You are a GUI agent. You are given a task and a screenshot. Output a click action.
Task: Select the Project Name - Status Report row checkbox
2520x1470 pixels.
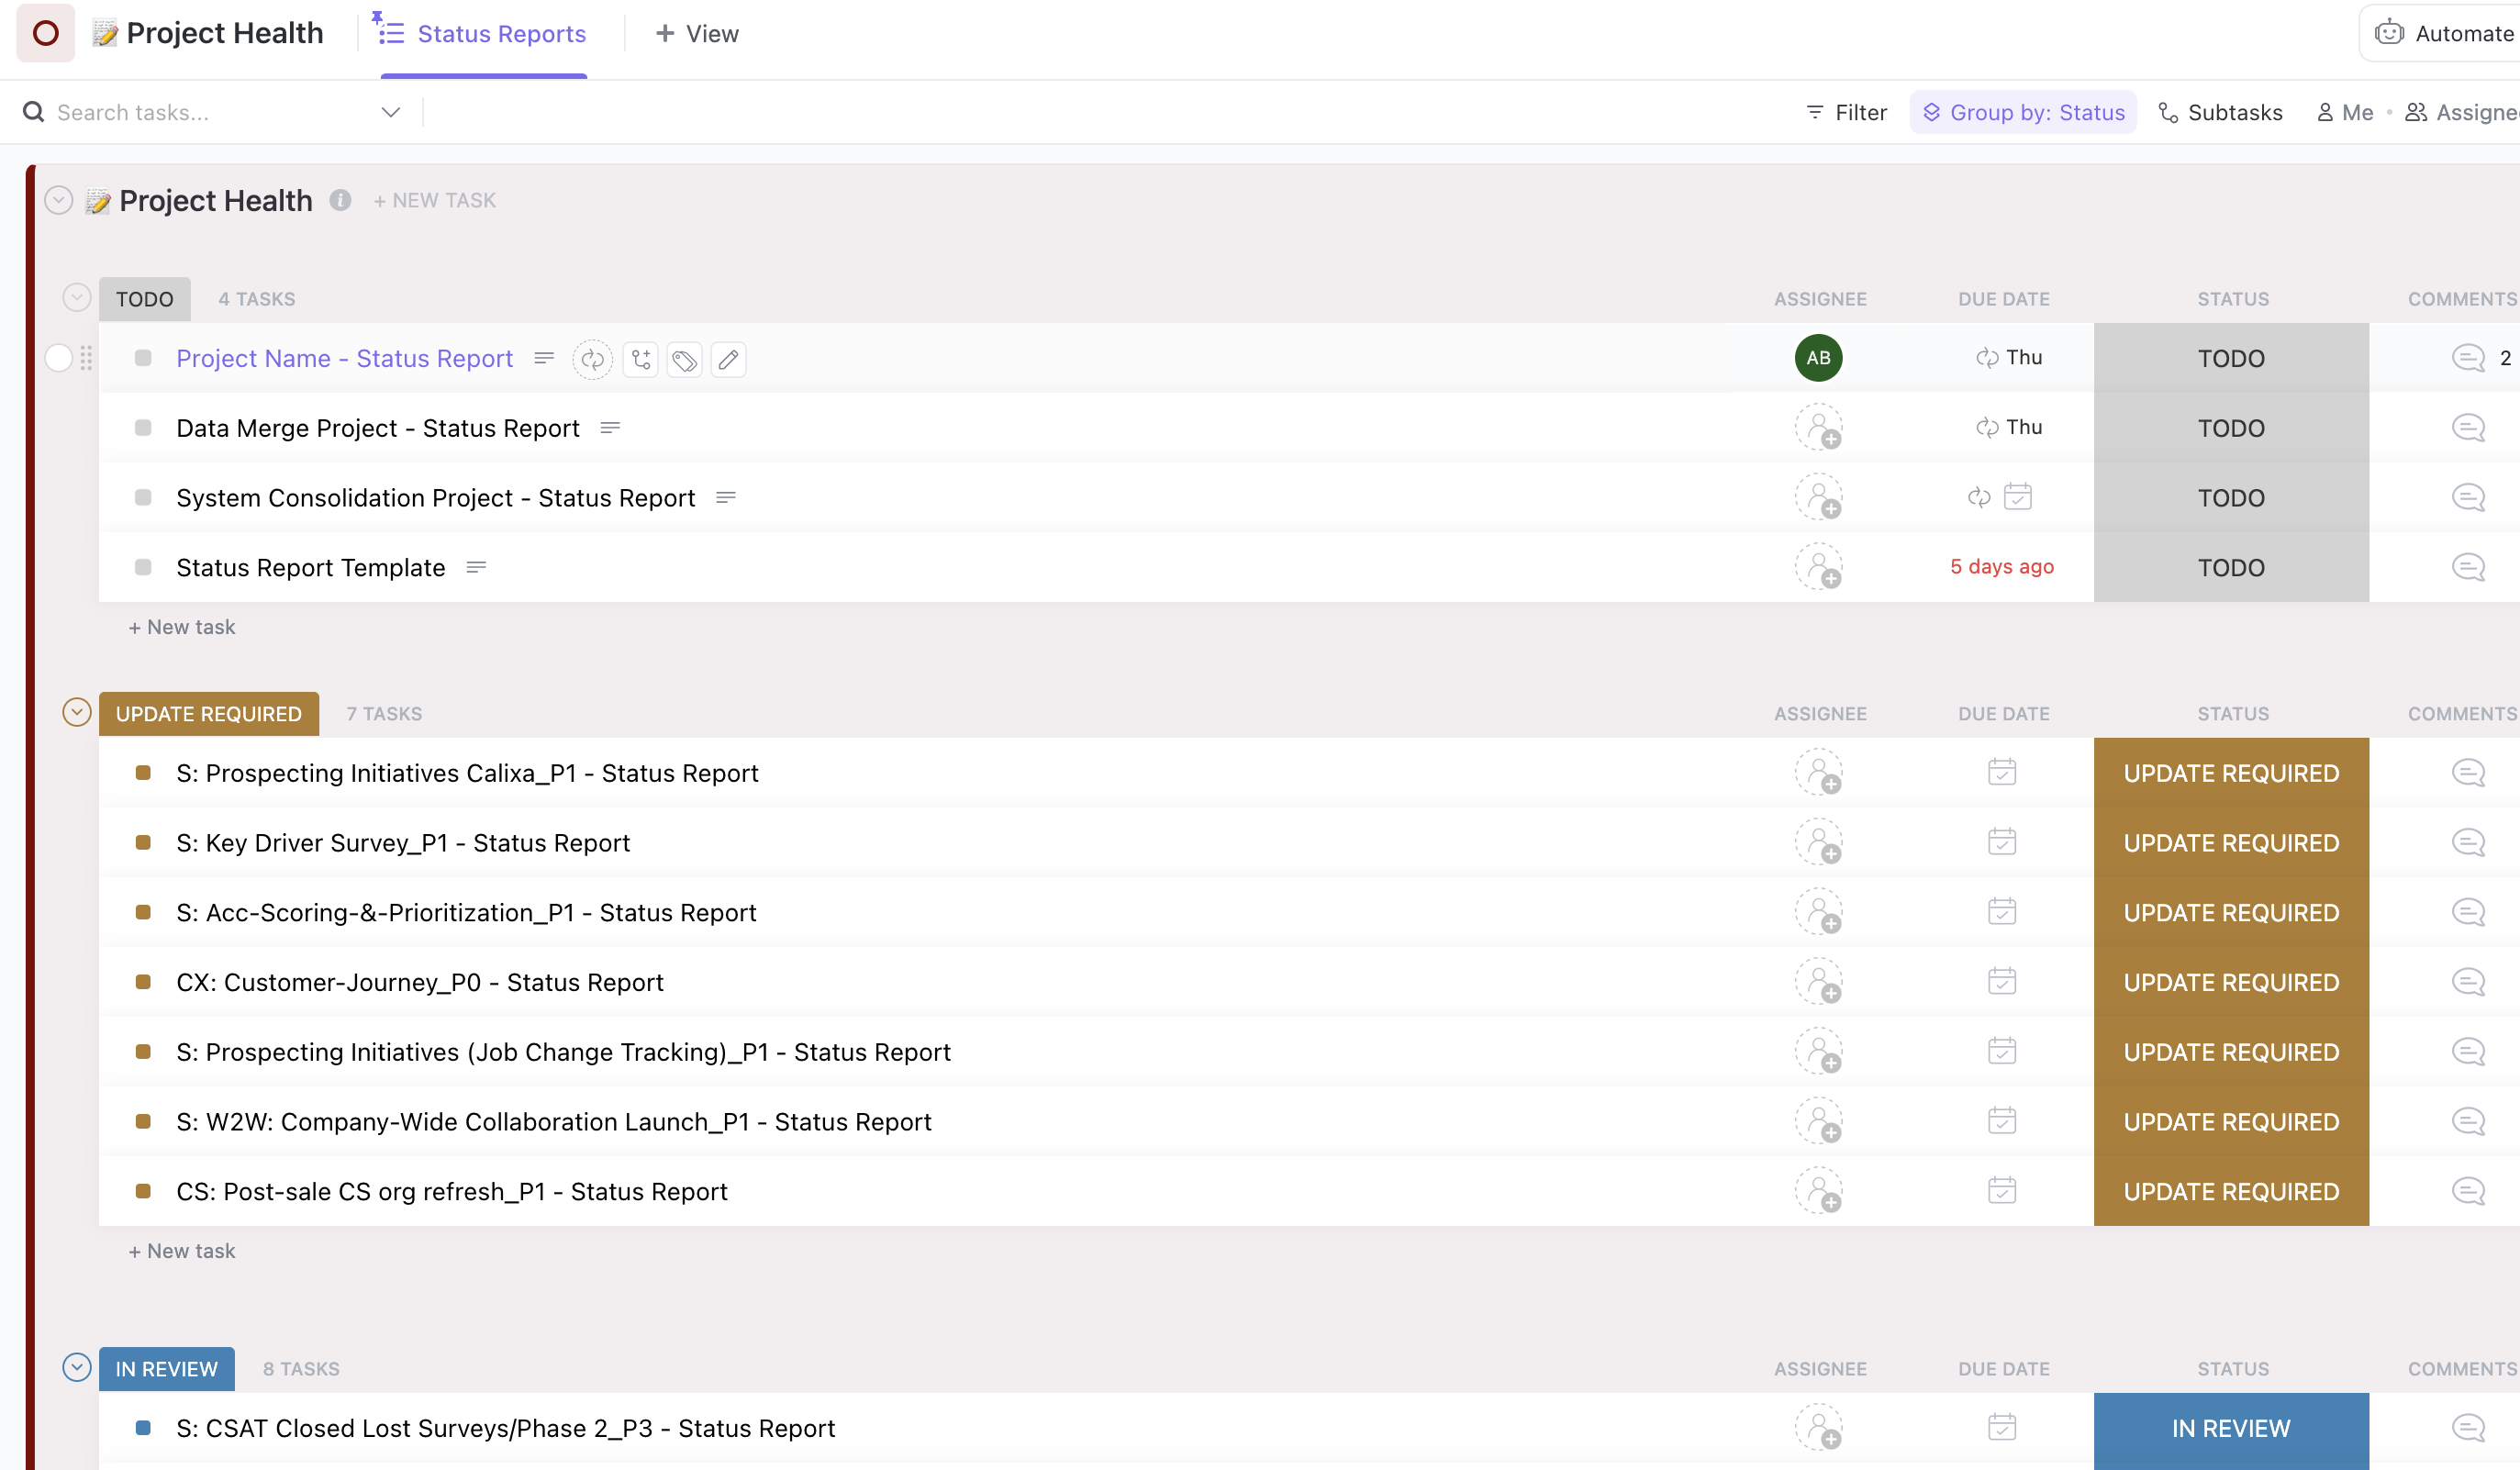point(59,358)
